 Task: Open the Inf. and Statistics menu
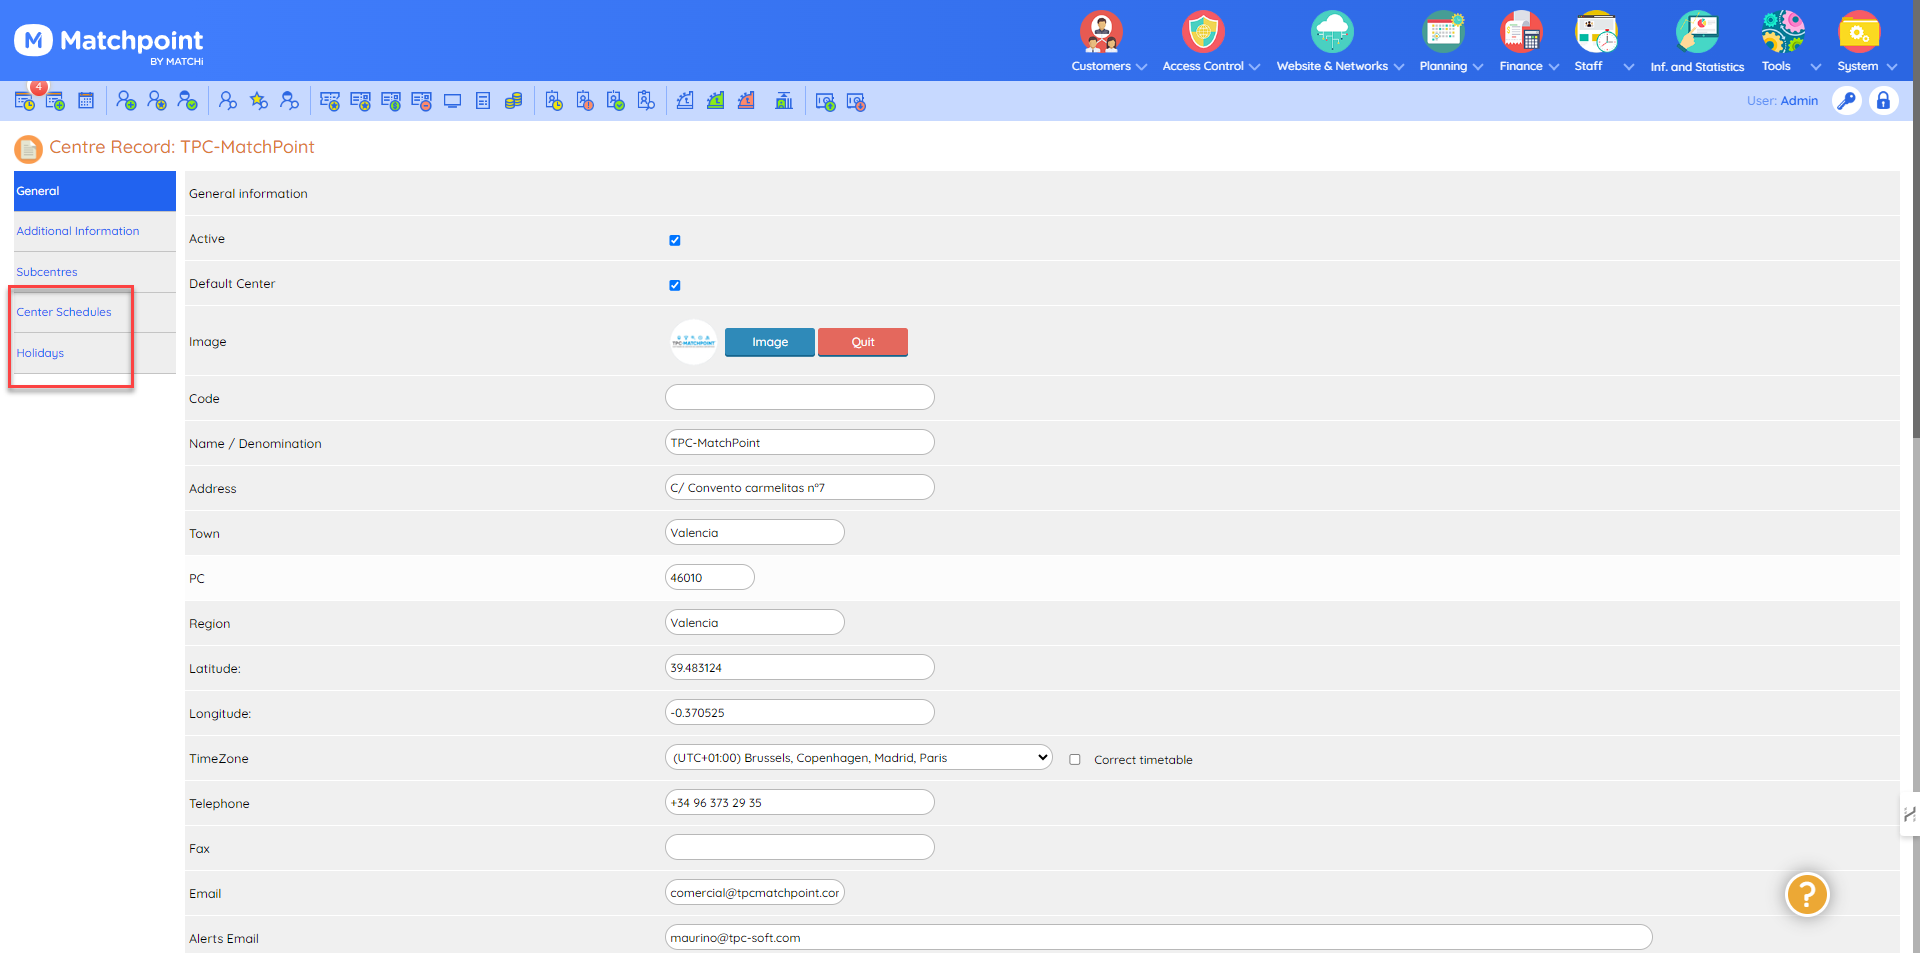[1697, 43]
